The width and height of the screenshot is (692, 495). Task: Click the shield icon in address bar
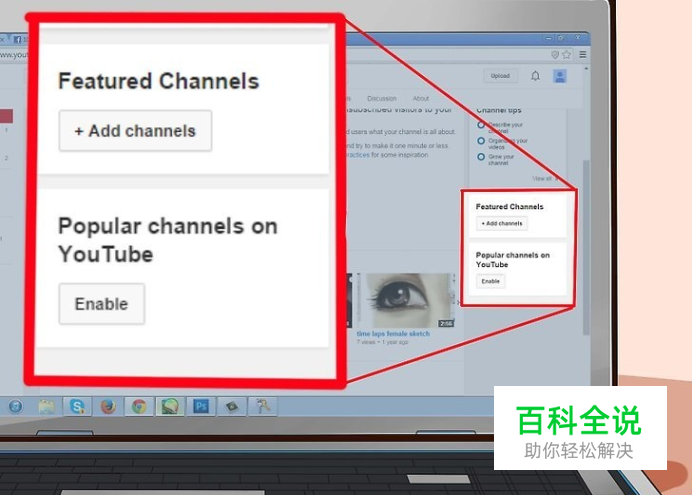coord(555,55)
